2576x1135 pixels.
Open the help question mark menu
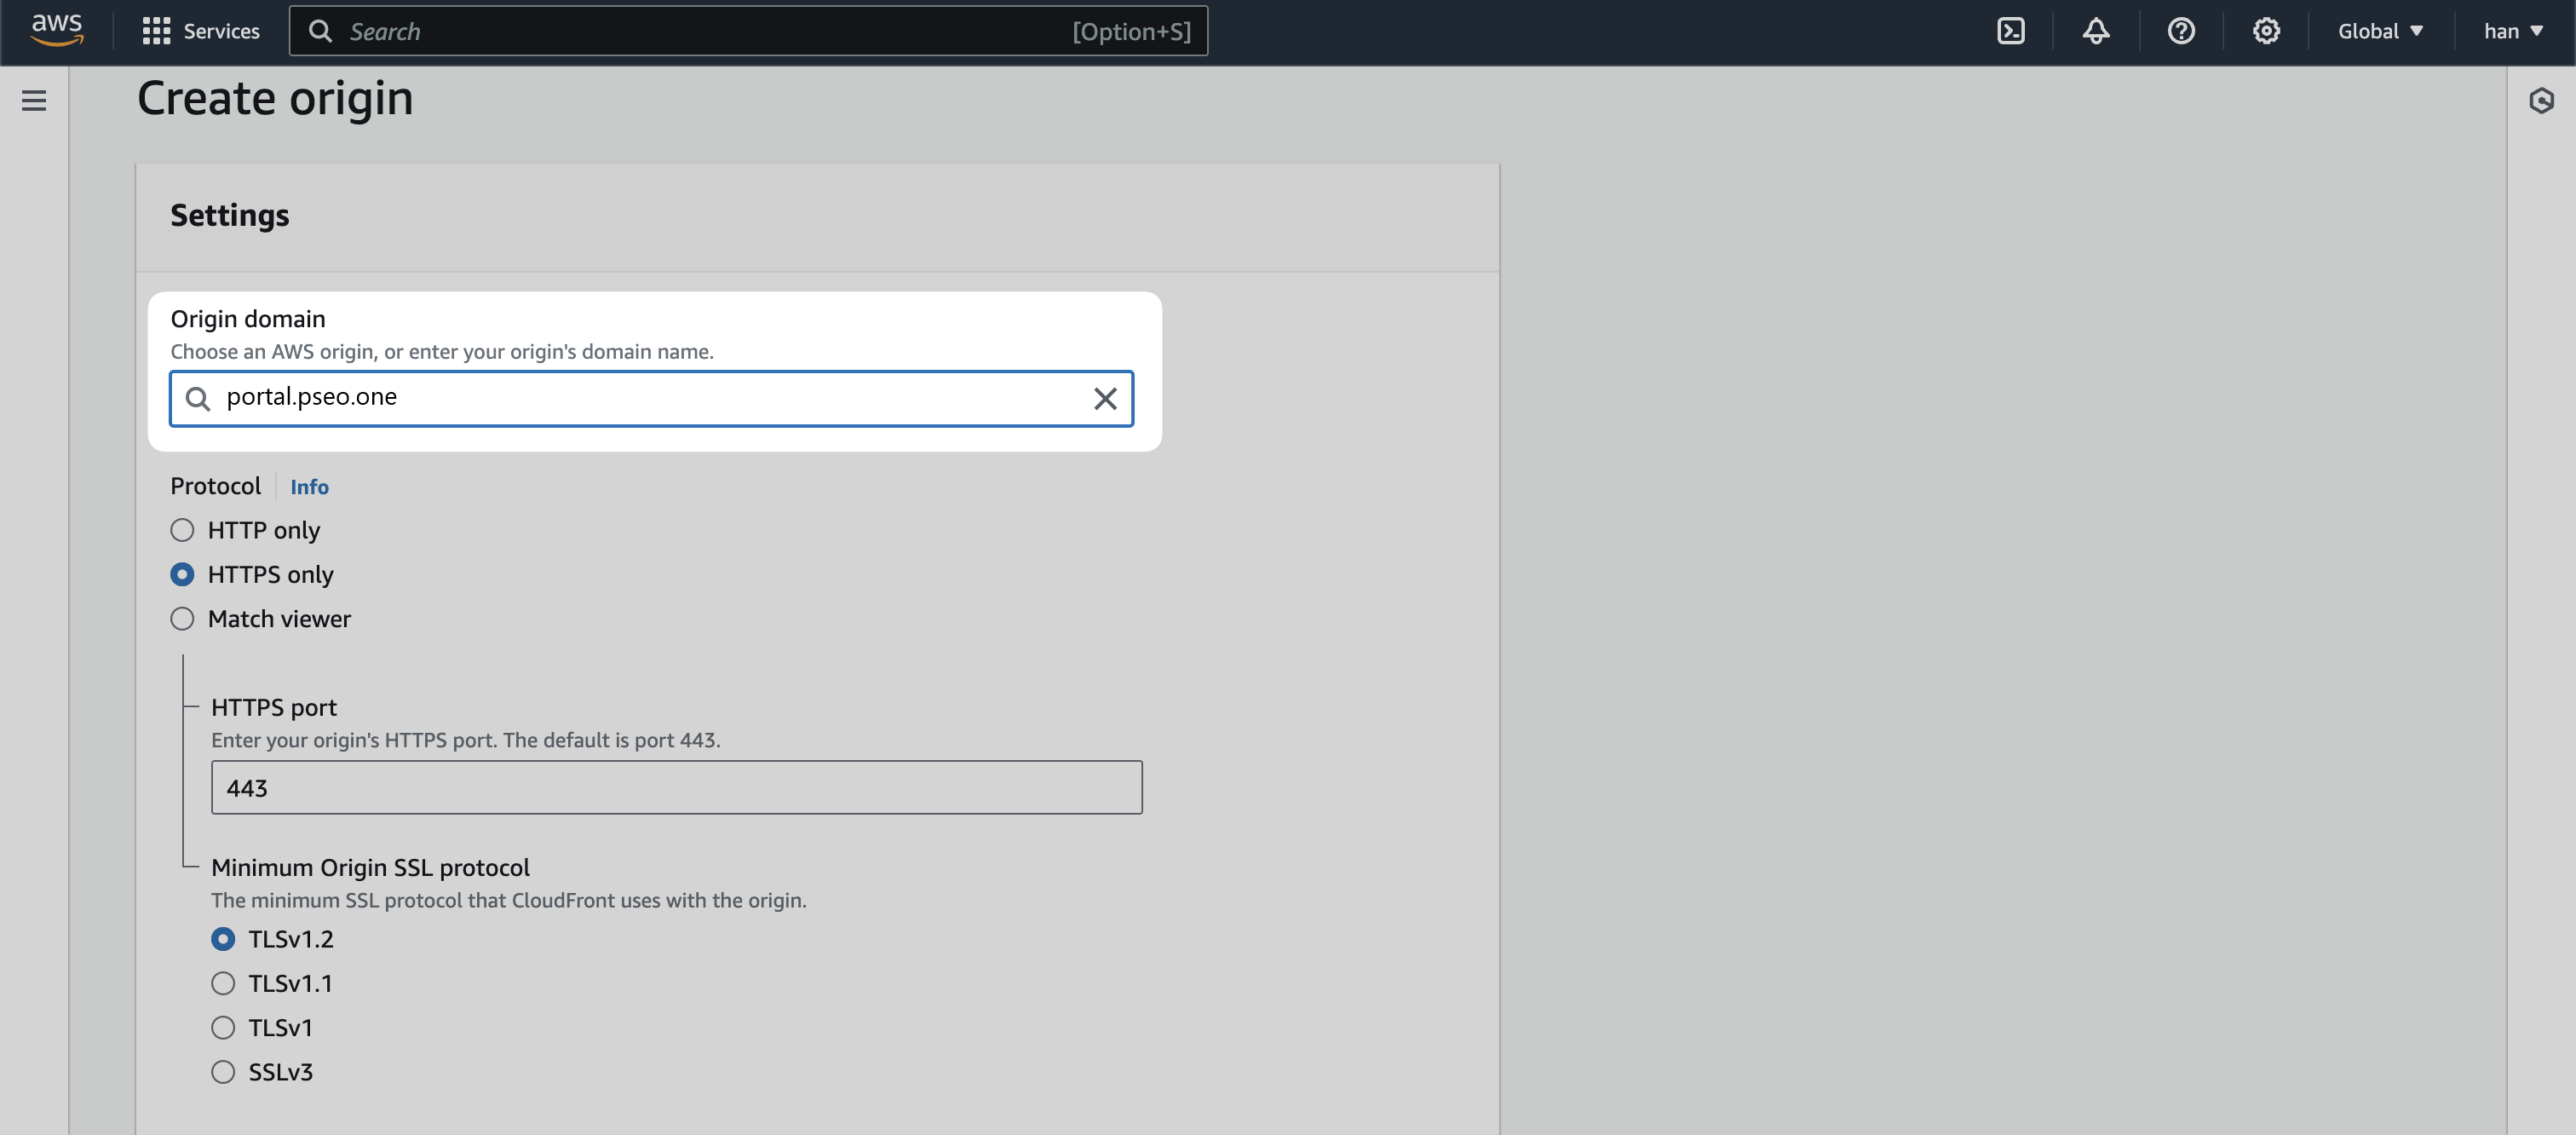point(2181,31)
